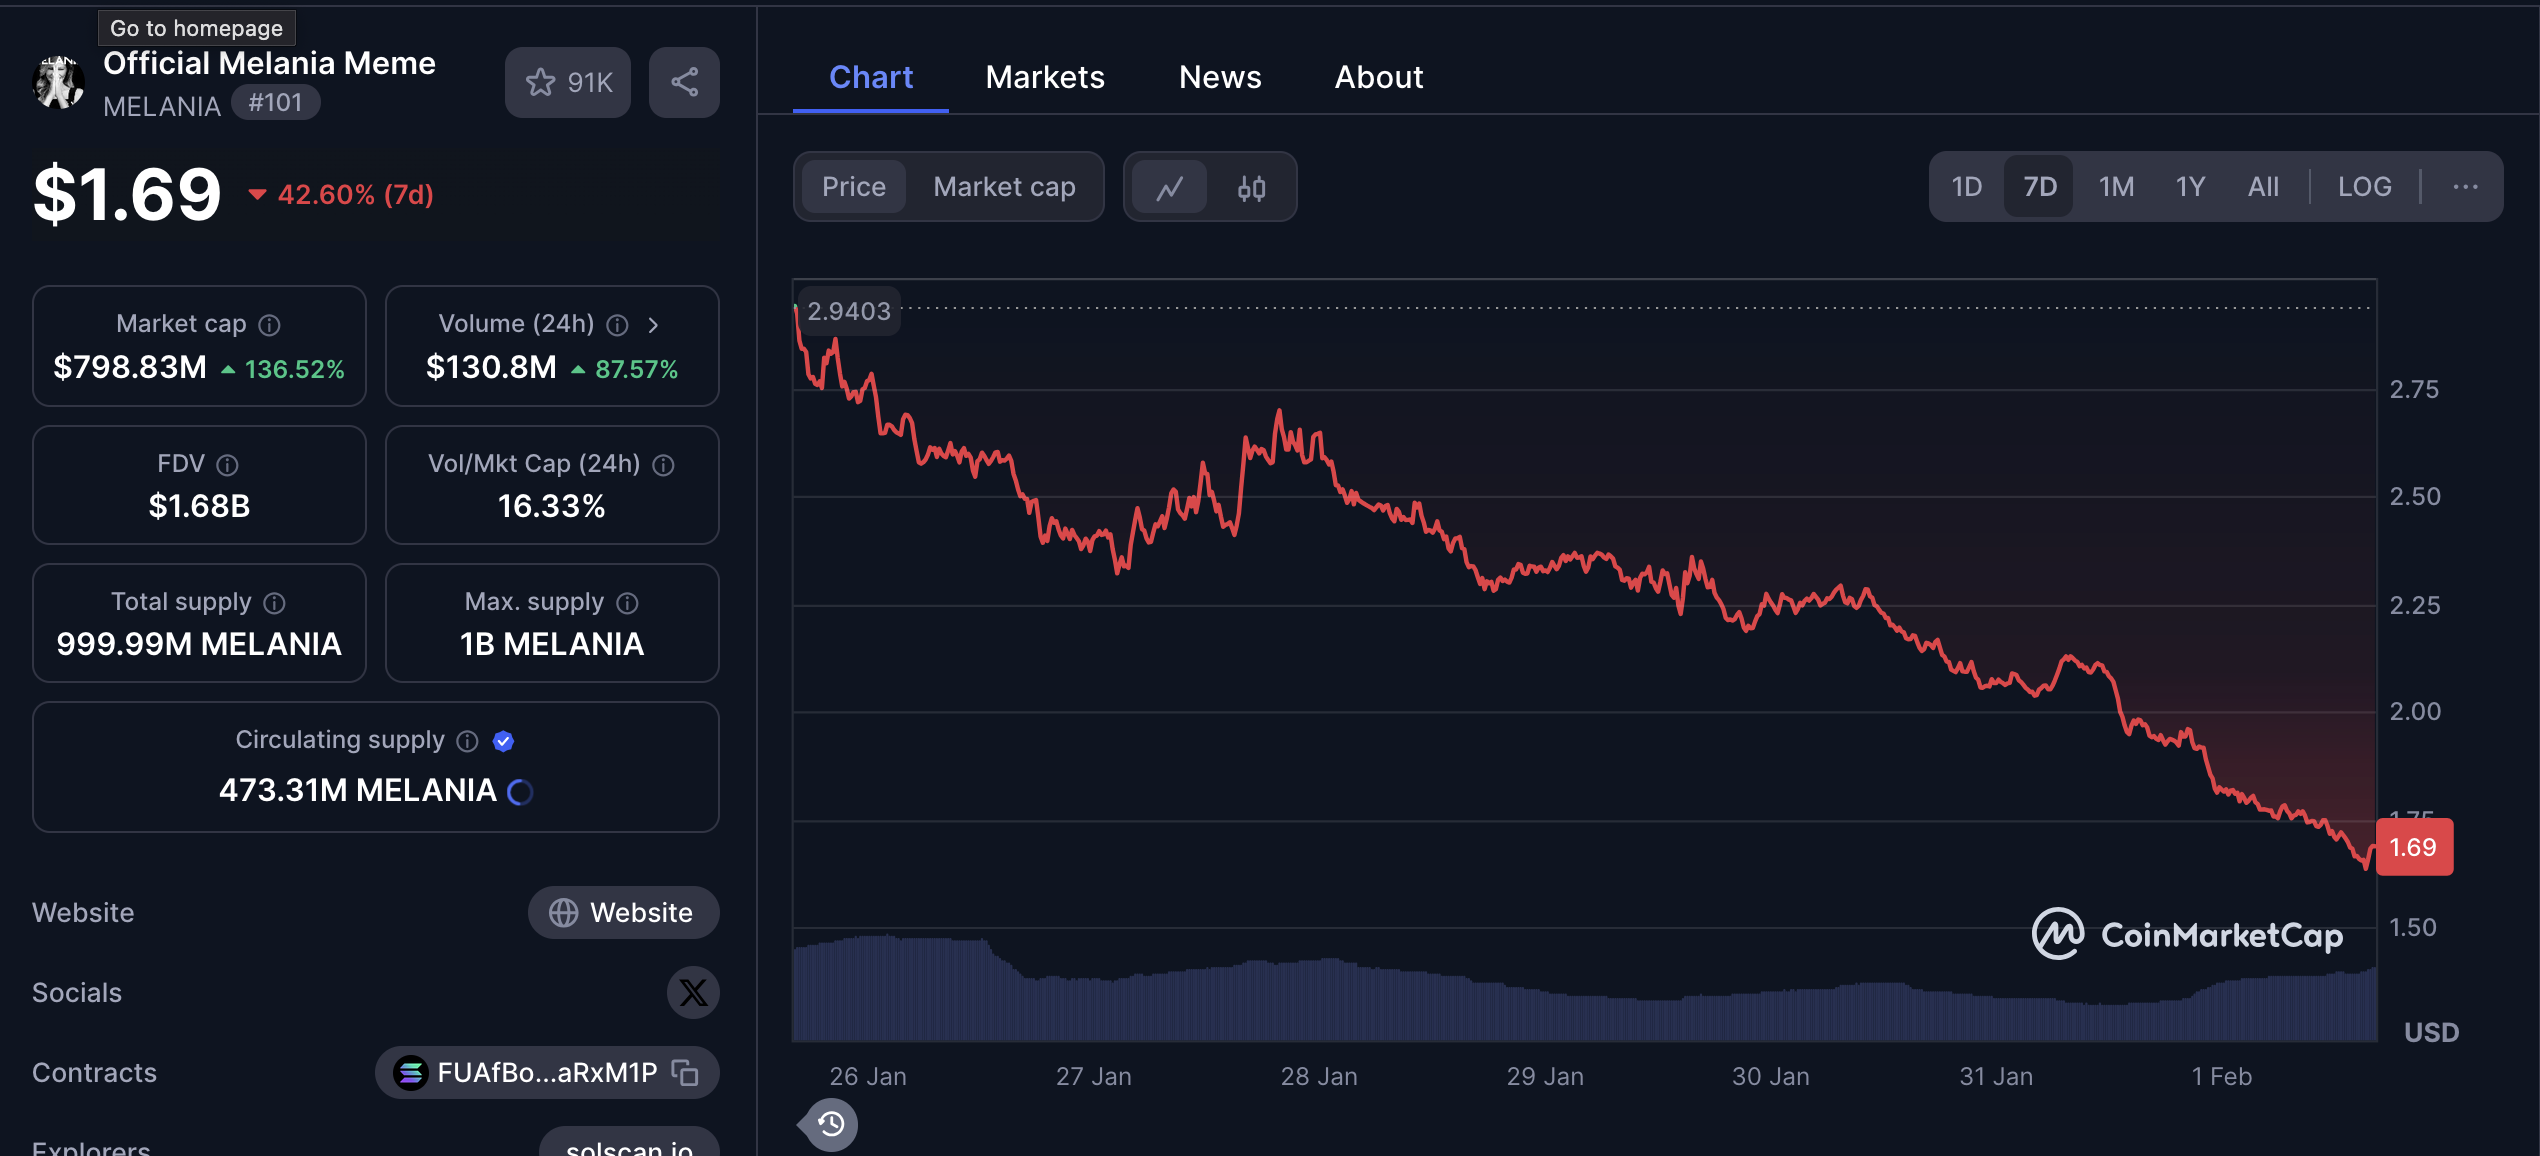Click the Market cap info icon
This screenshot has width=2540, height=1156.
(269, 325)
